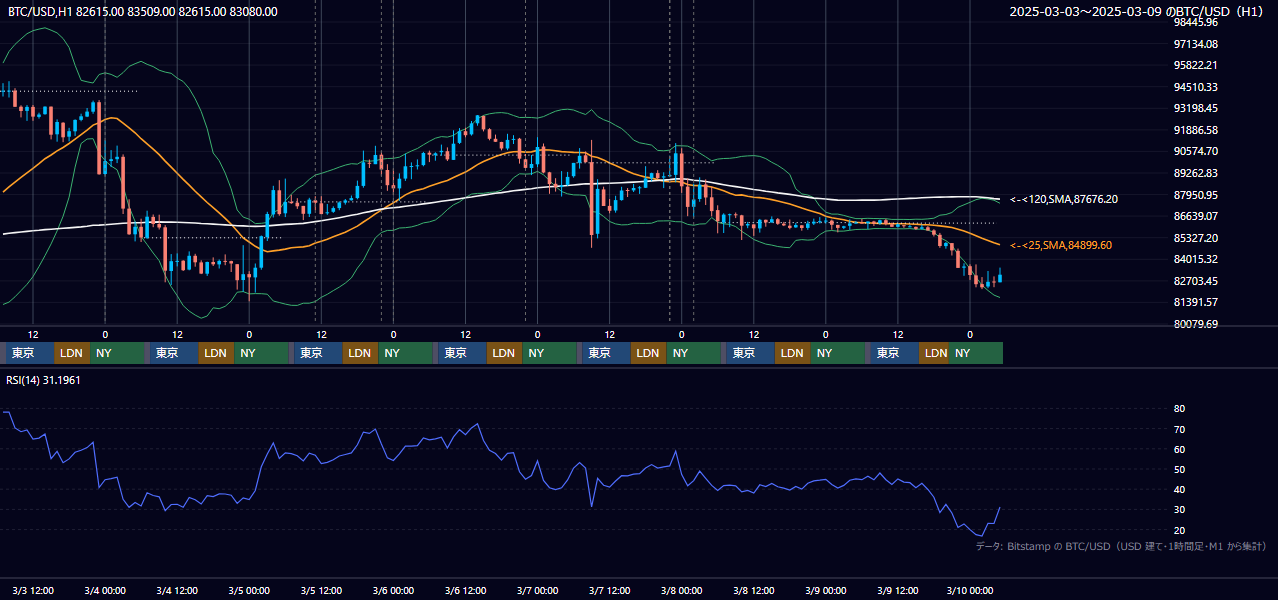Click price axis label 86639.07
This screenshot has height=600, width=1278.
coord(1195,216)
